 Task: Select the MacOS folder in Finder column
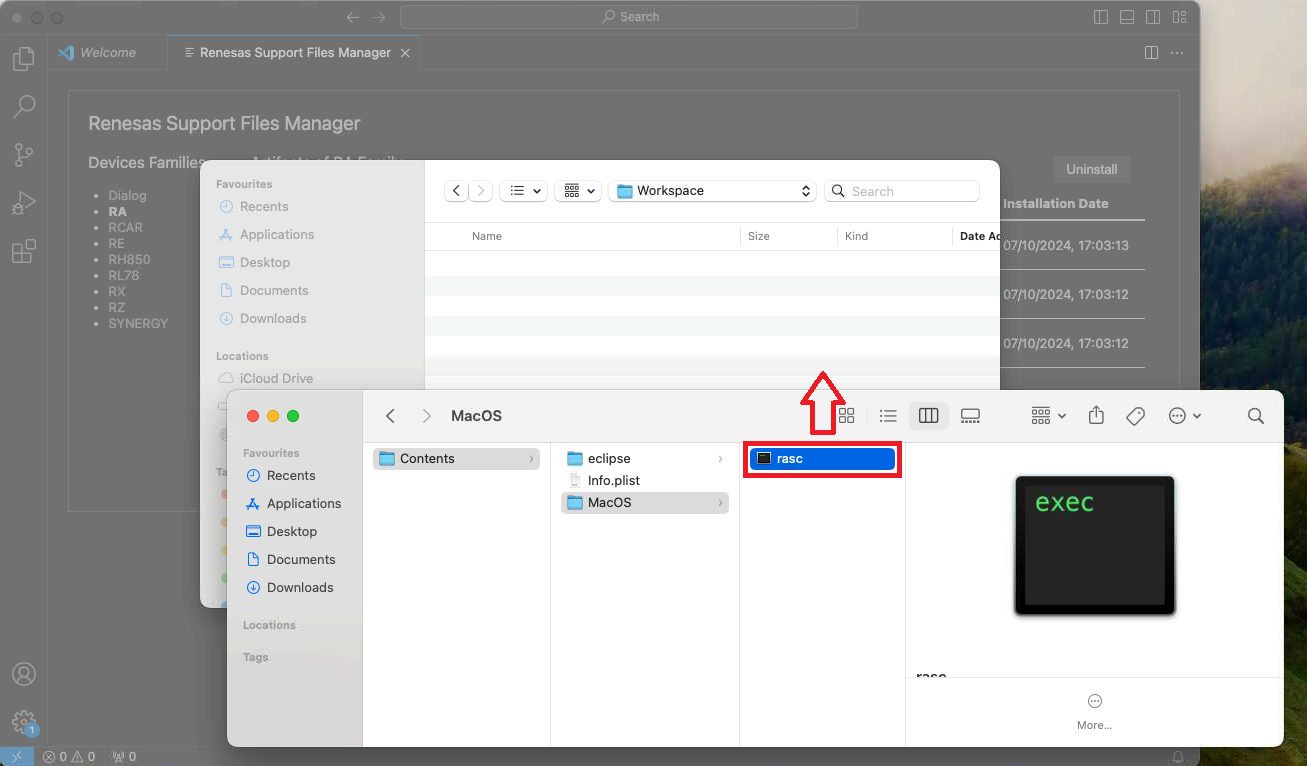[x=645, y=503]
